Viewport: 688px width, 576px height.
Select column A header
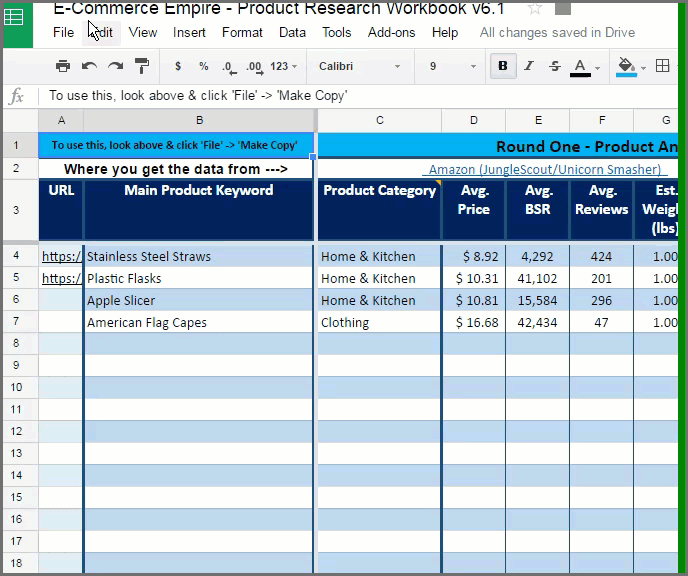61,121
